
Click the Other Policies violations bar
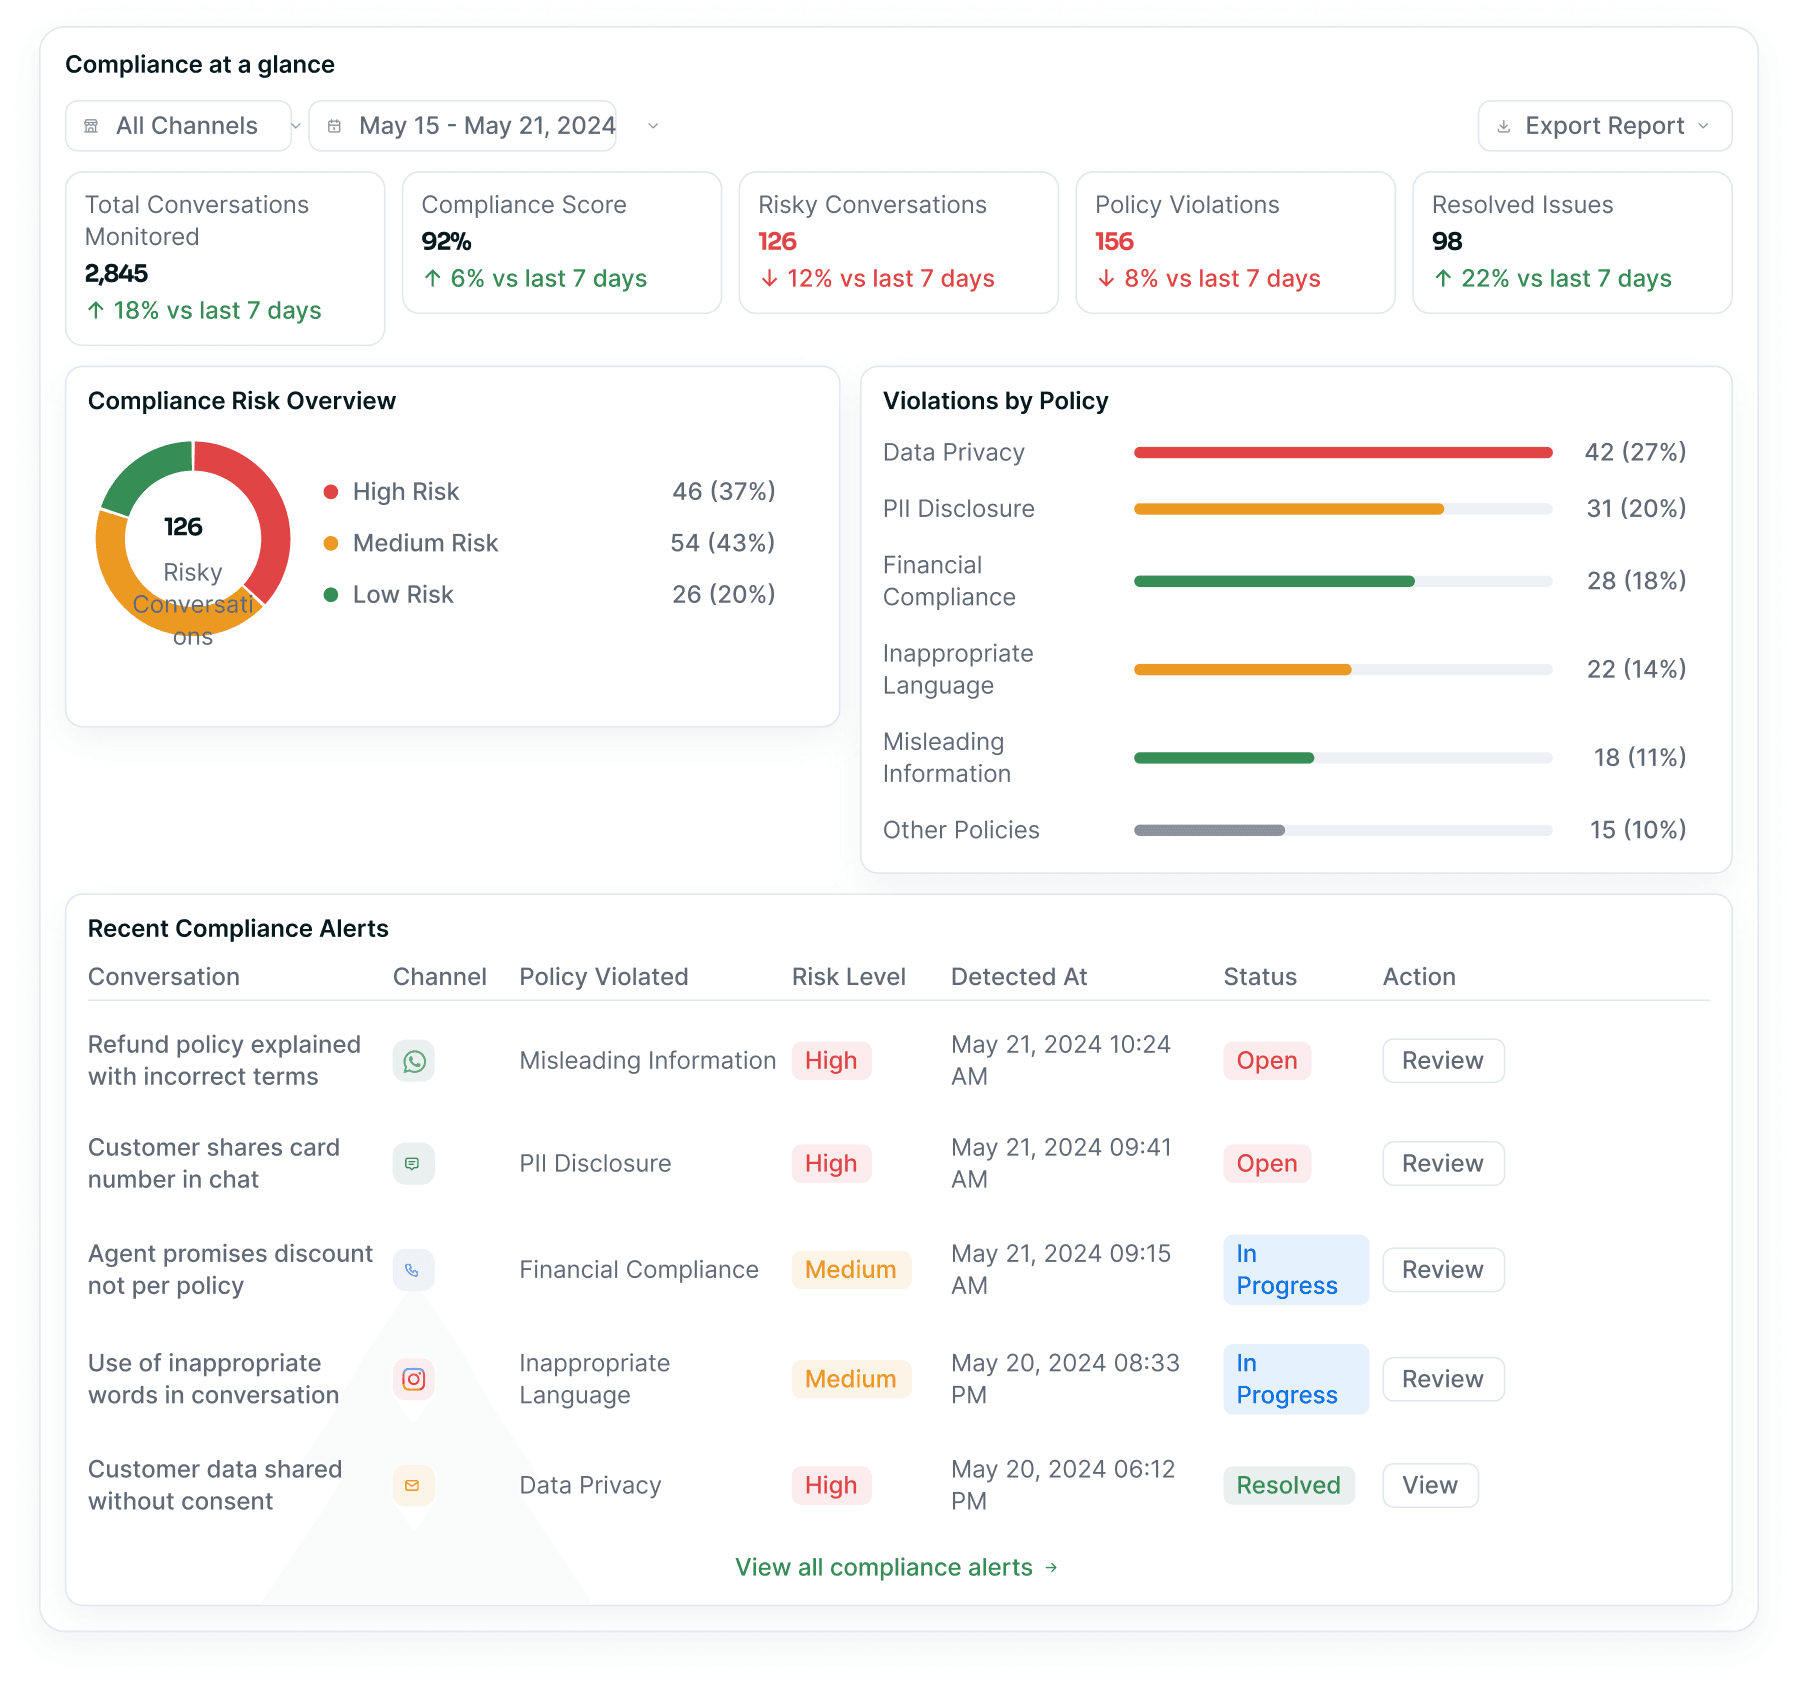[x=1343, y=830]
